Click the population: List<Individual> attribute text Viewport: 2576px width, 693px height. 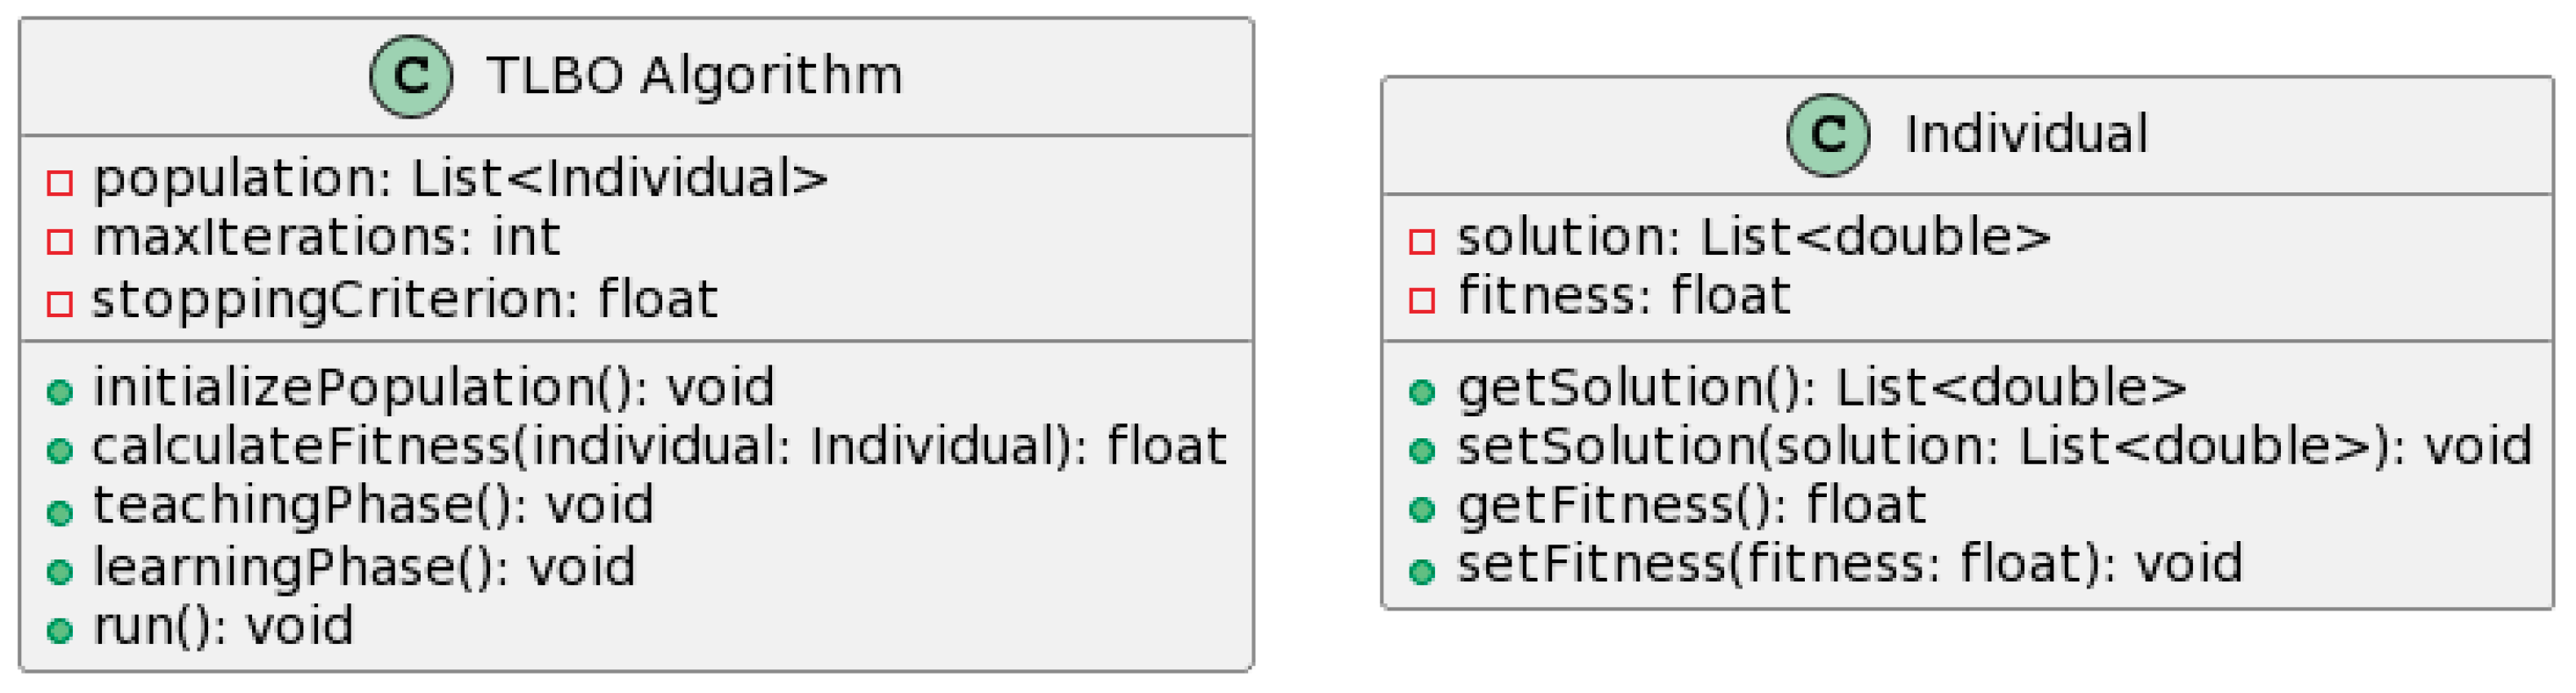point(460,180)
